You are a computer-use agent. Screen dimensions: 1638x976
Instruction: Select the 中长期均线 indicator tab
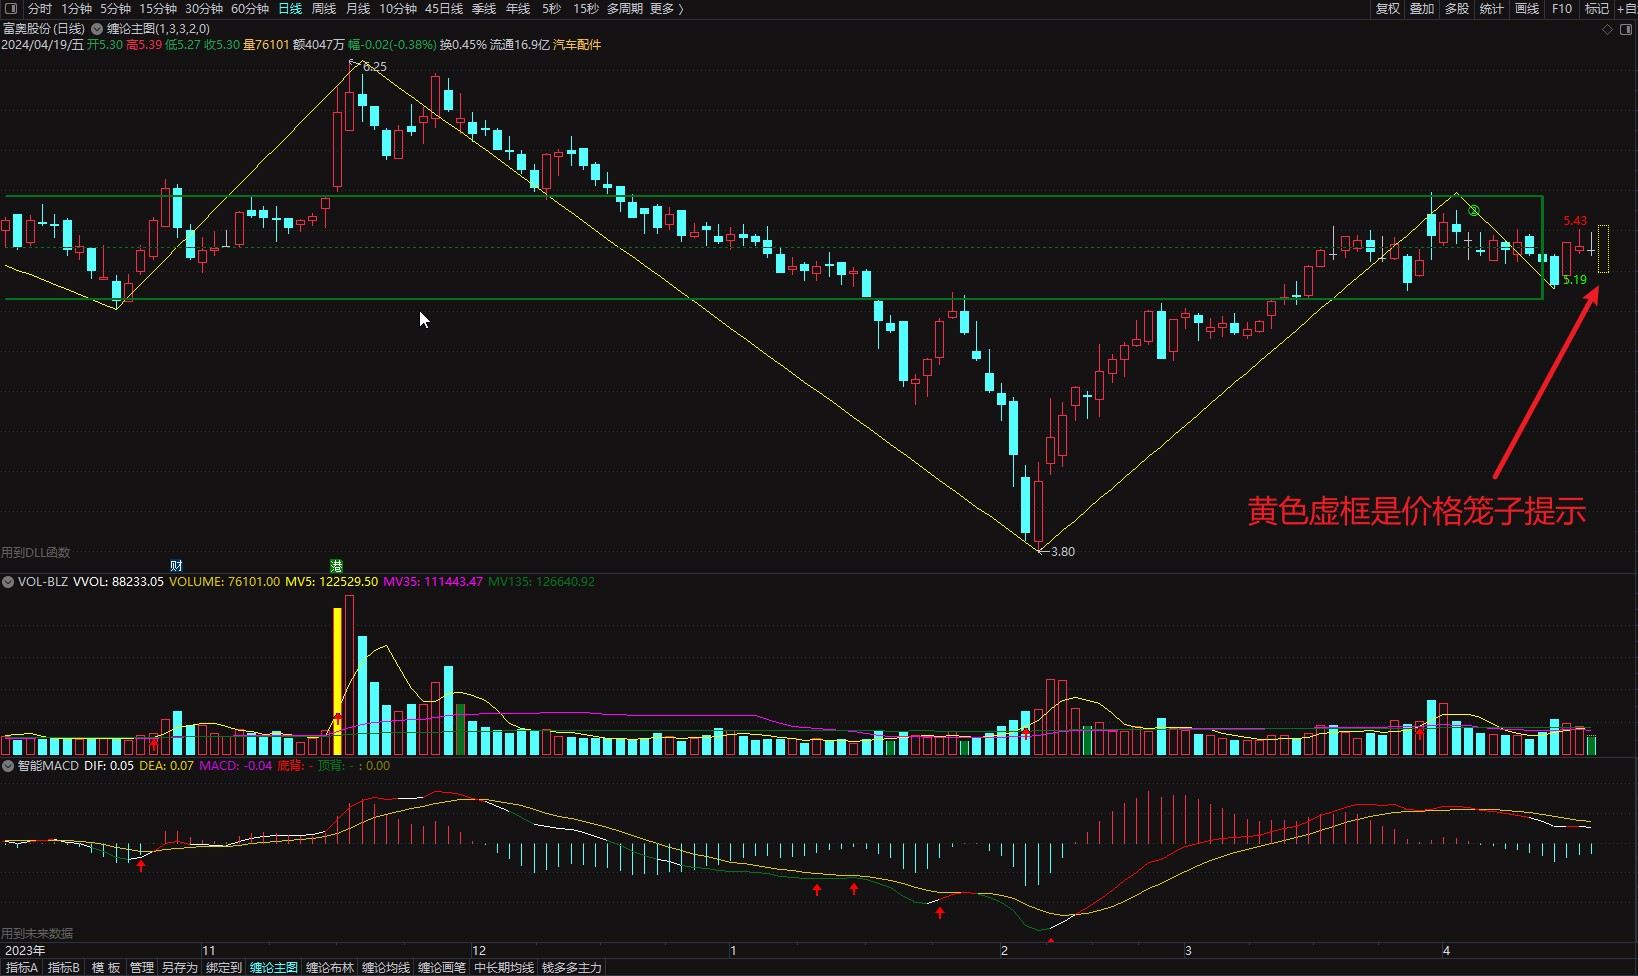pyautogui.click(x=504, y=967)
